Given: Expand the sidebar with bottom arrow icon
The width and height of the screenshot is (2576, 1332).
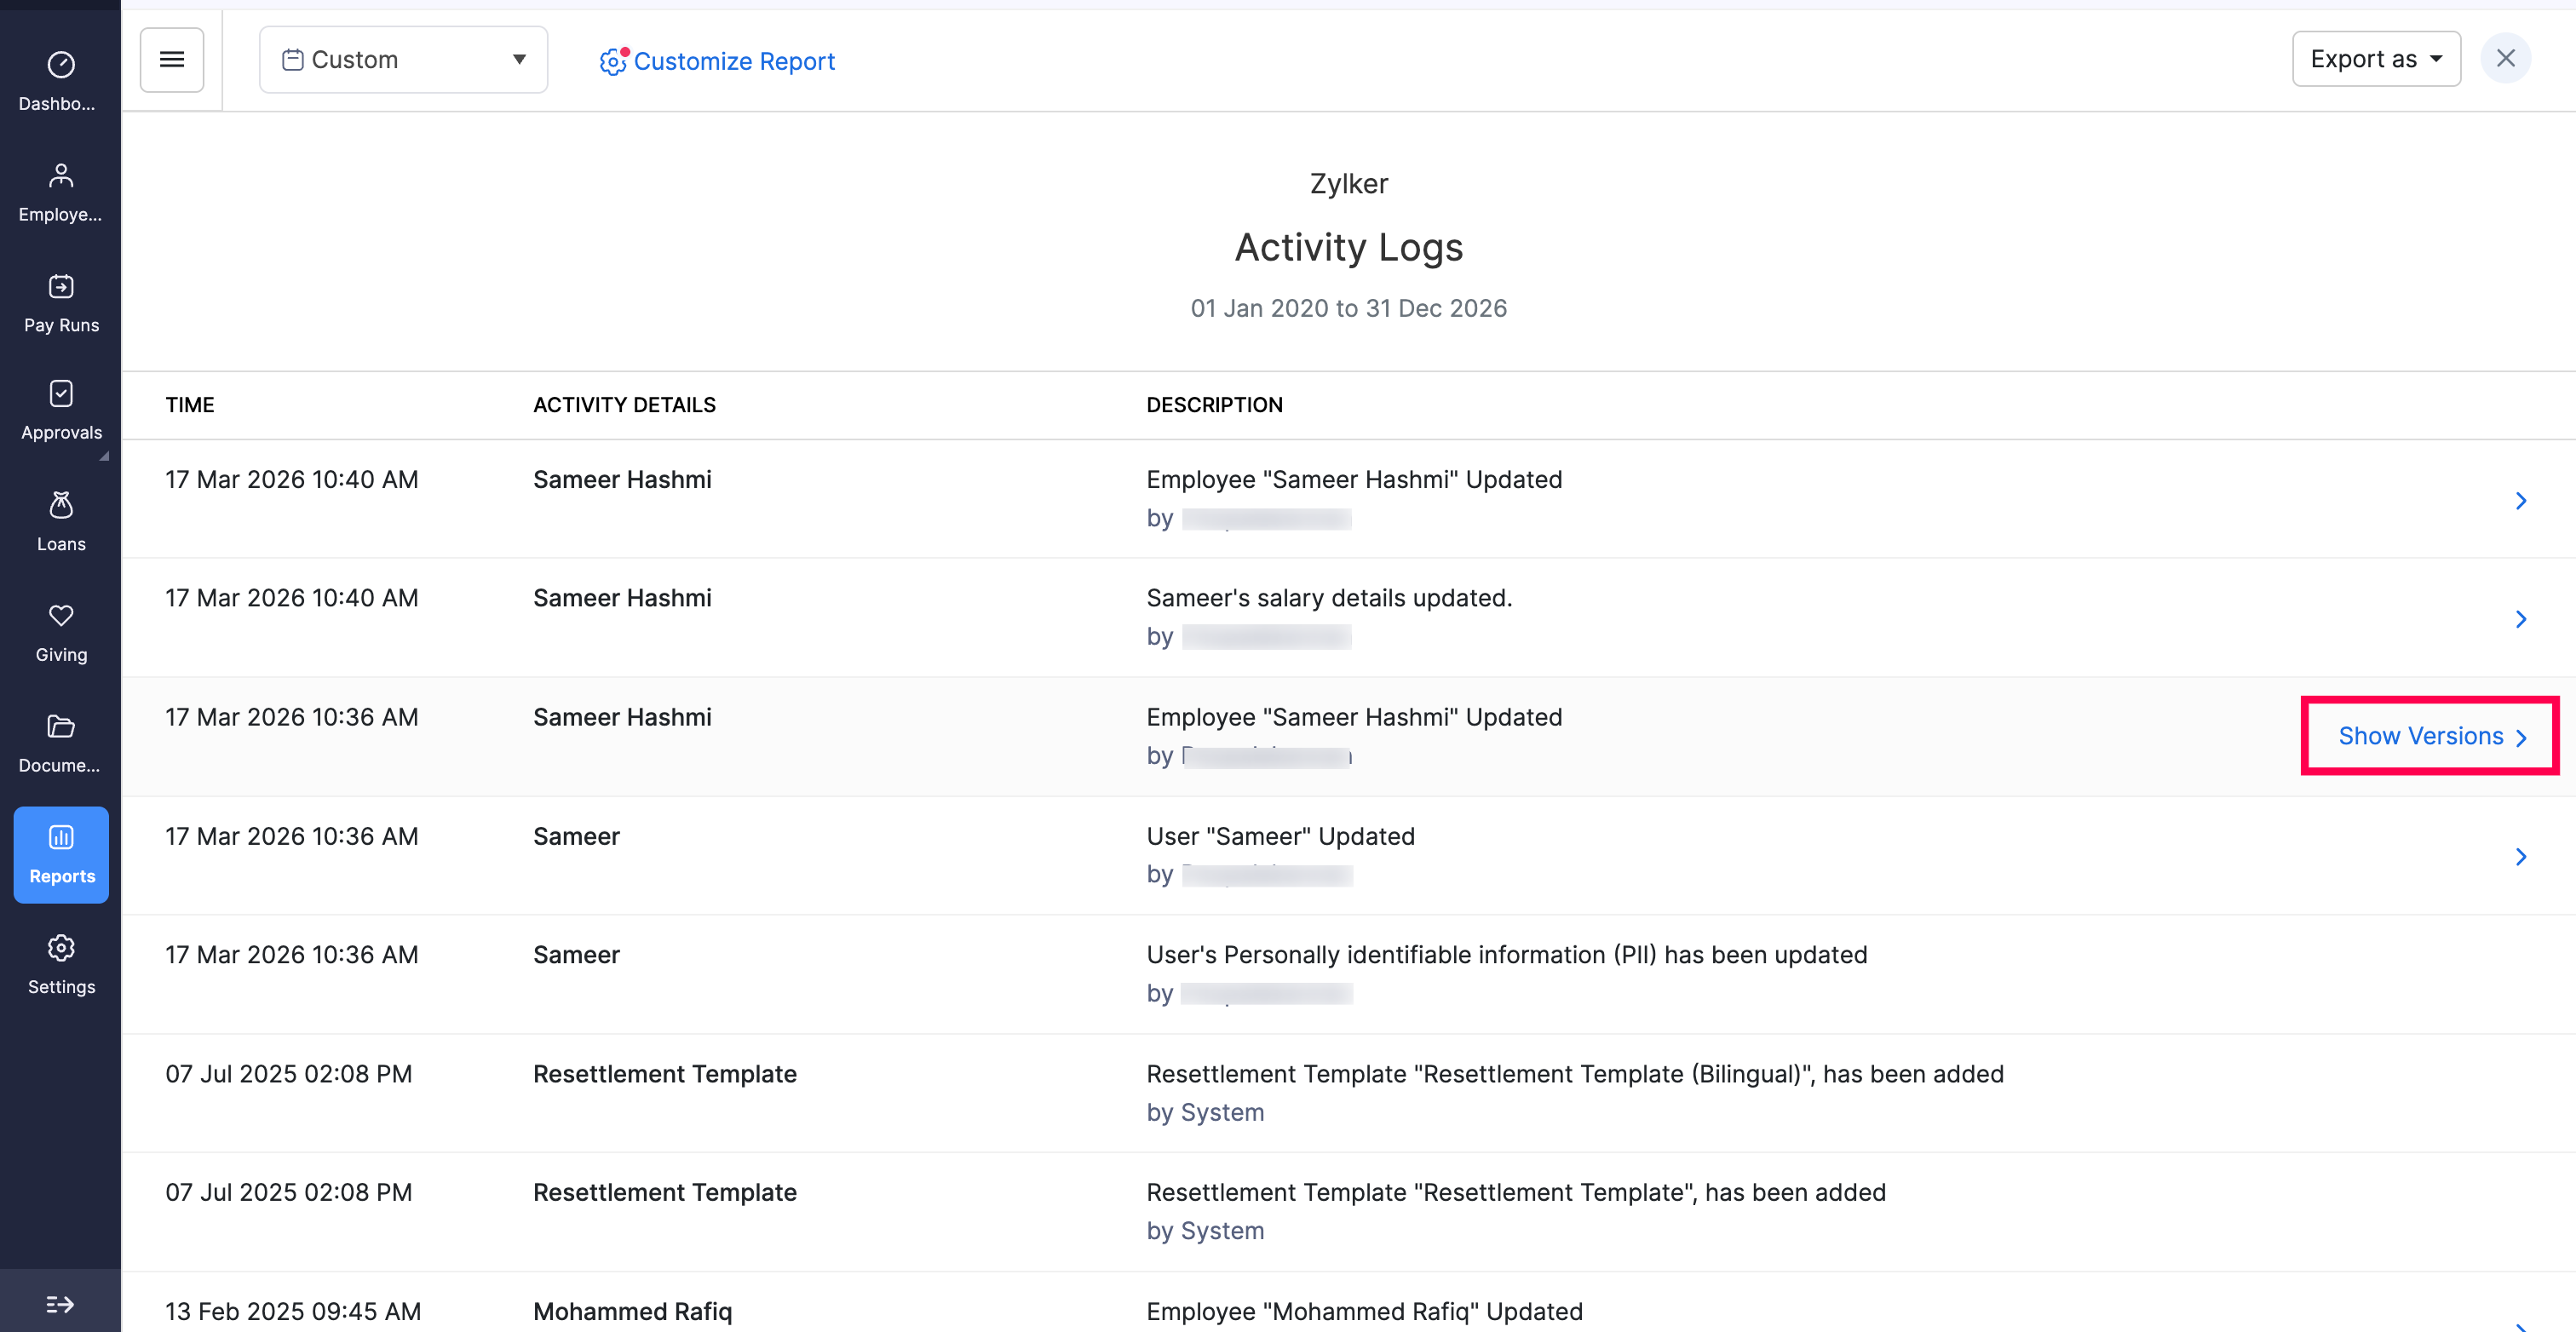Looking at the screenshot, I should point(60,1304).
